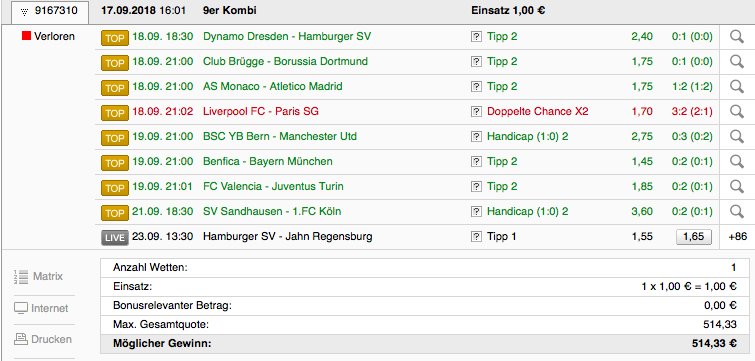Select Internet option in sidebar

(x=41, y=308)
